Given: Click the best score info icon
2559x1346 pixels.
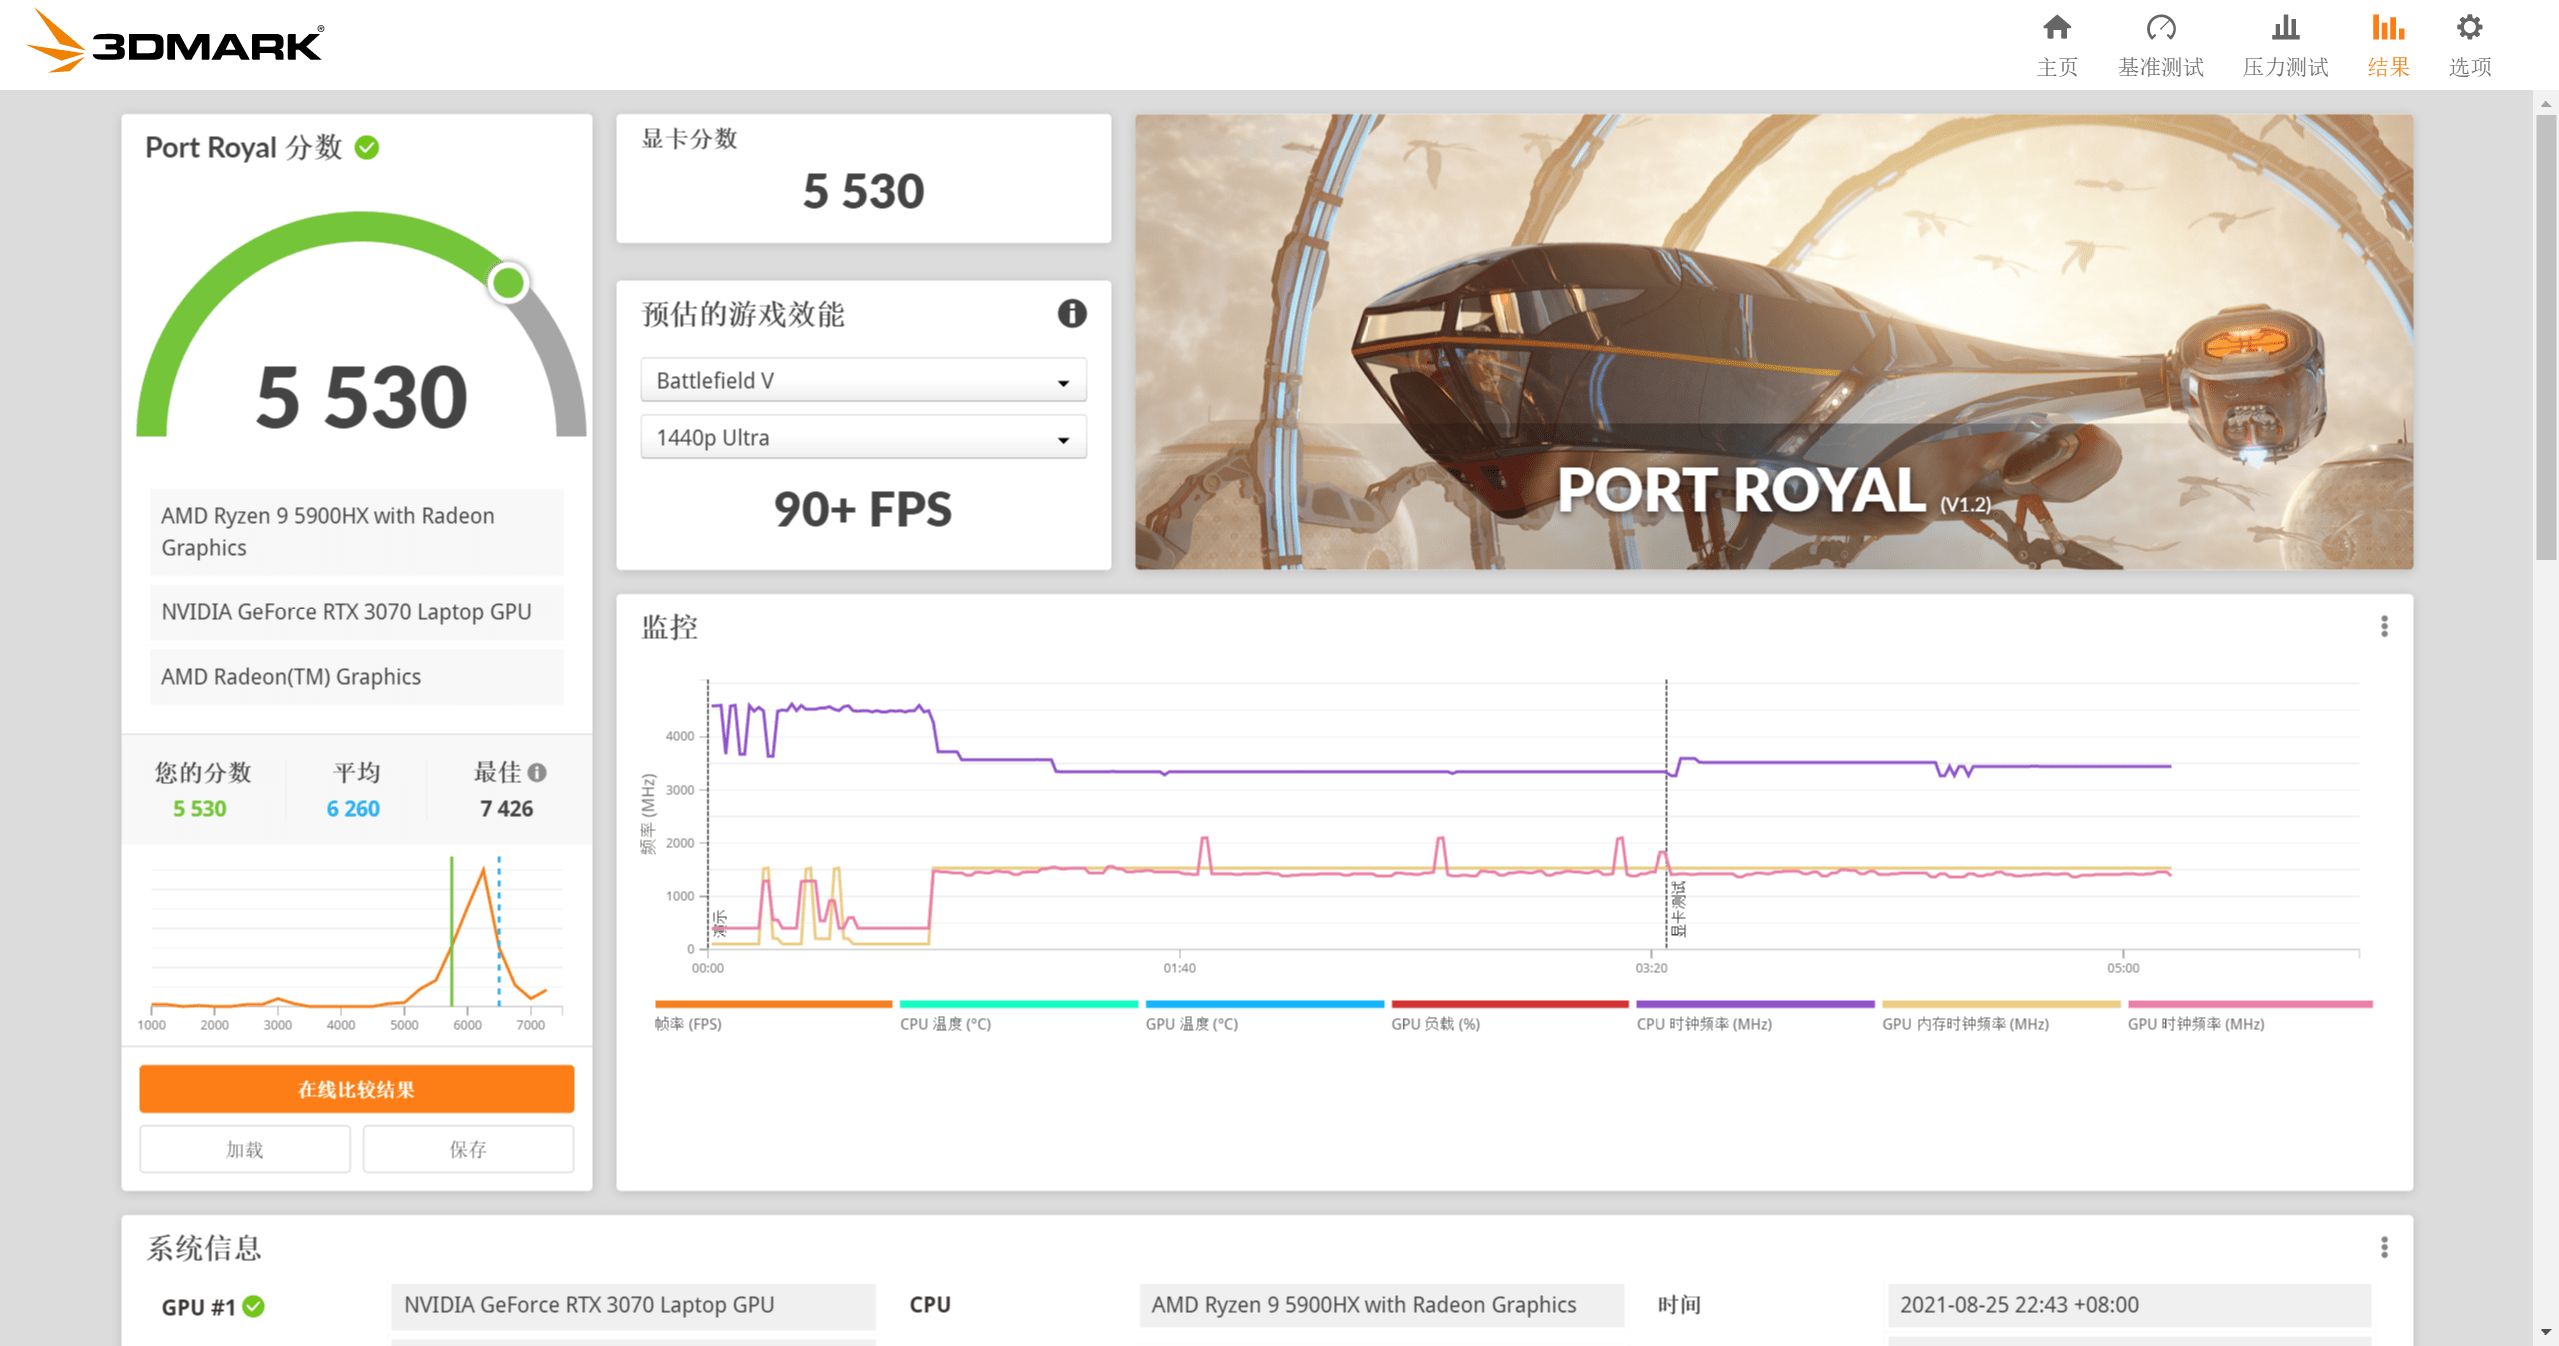Looking at the screenshot, I should pos(537,772).
